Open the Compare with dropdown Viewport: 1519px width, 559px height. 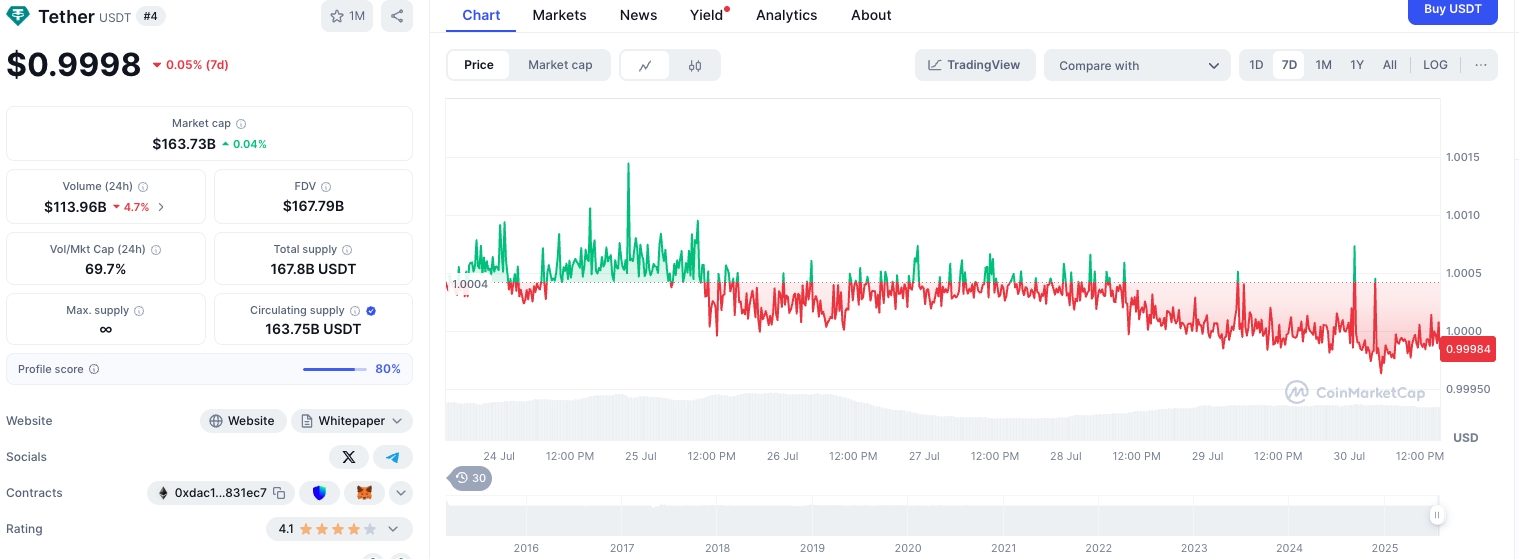1138,66
